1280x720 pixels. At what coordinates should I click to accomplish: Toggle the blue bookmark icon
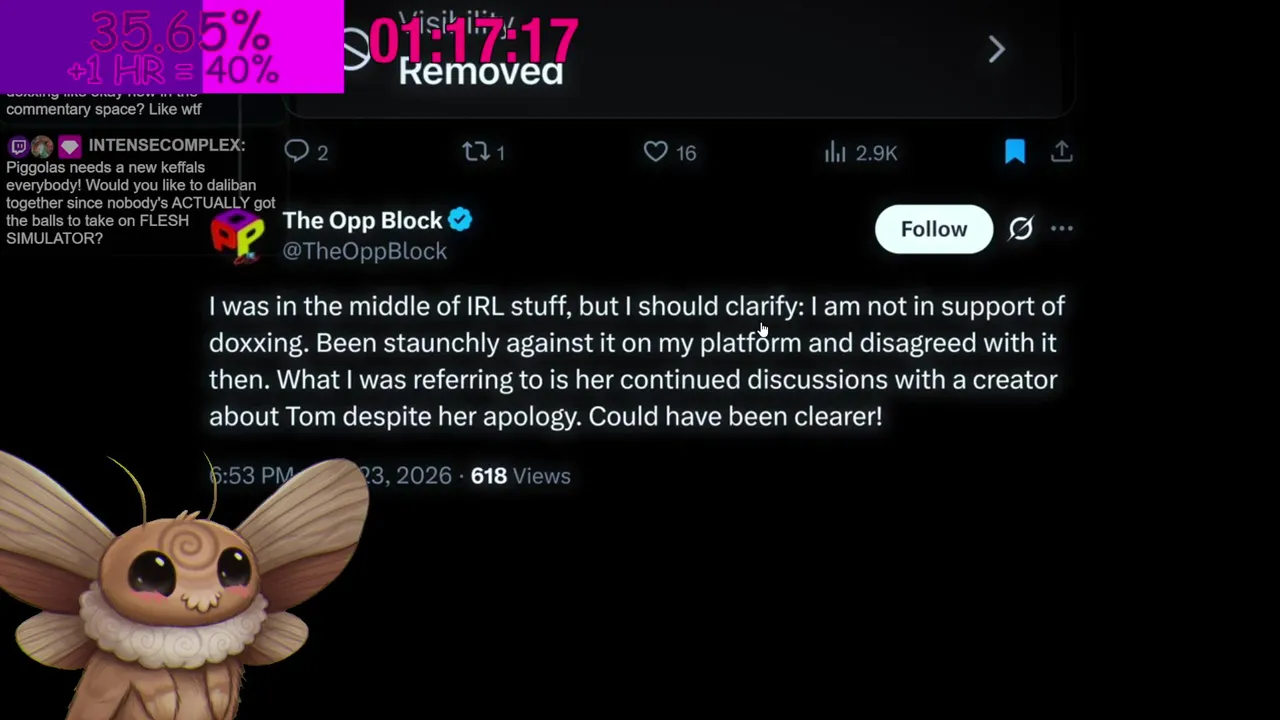(1014, 152)
